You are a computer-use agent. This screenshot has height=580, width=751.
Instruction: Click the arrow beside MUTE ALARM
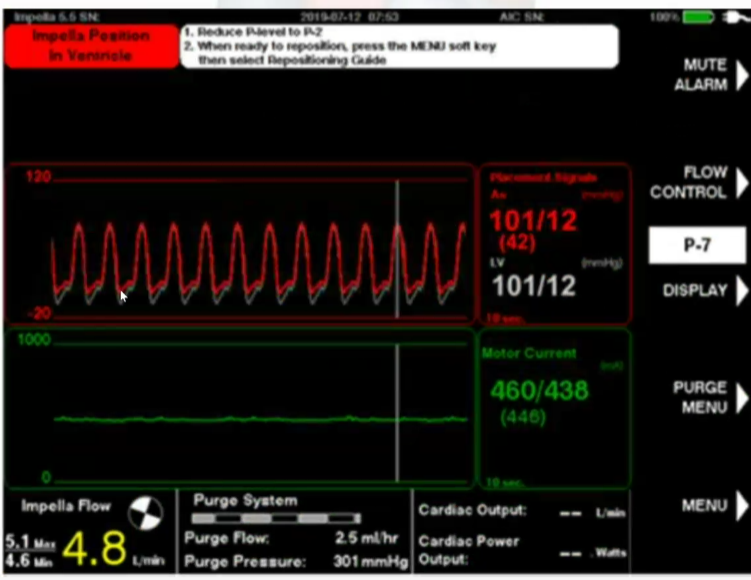pos(741,75)
